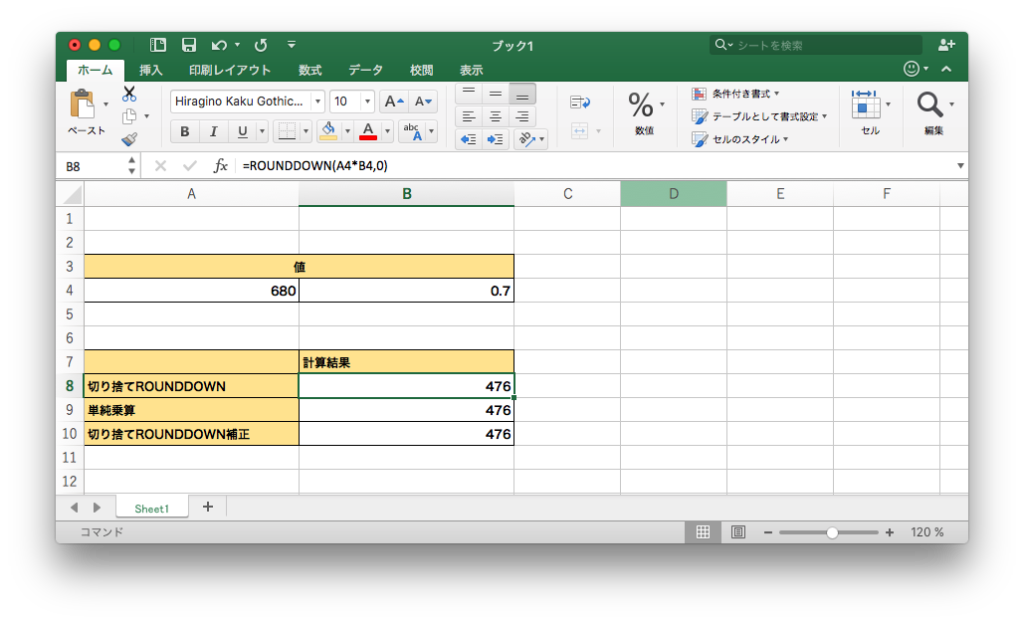Switch to the データ ribbon tab
Screen dimensions: 1024x623
[364, 71]
